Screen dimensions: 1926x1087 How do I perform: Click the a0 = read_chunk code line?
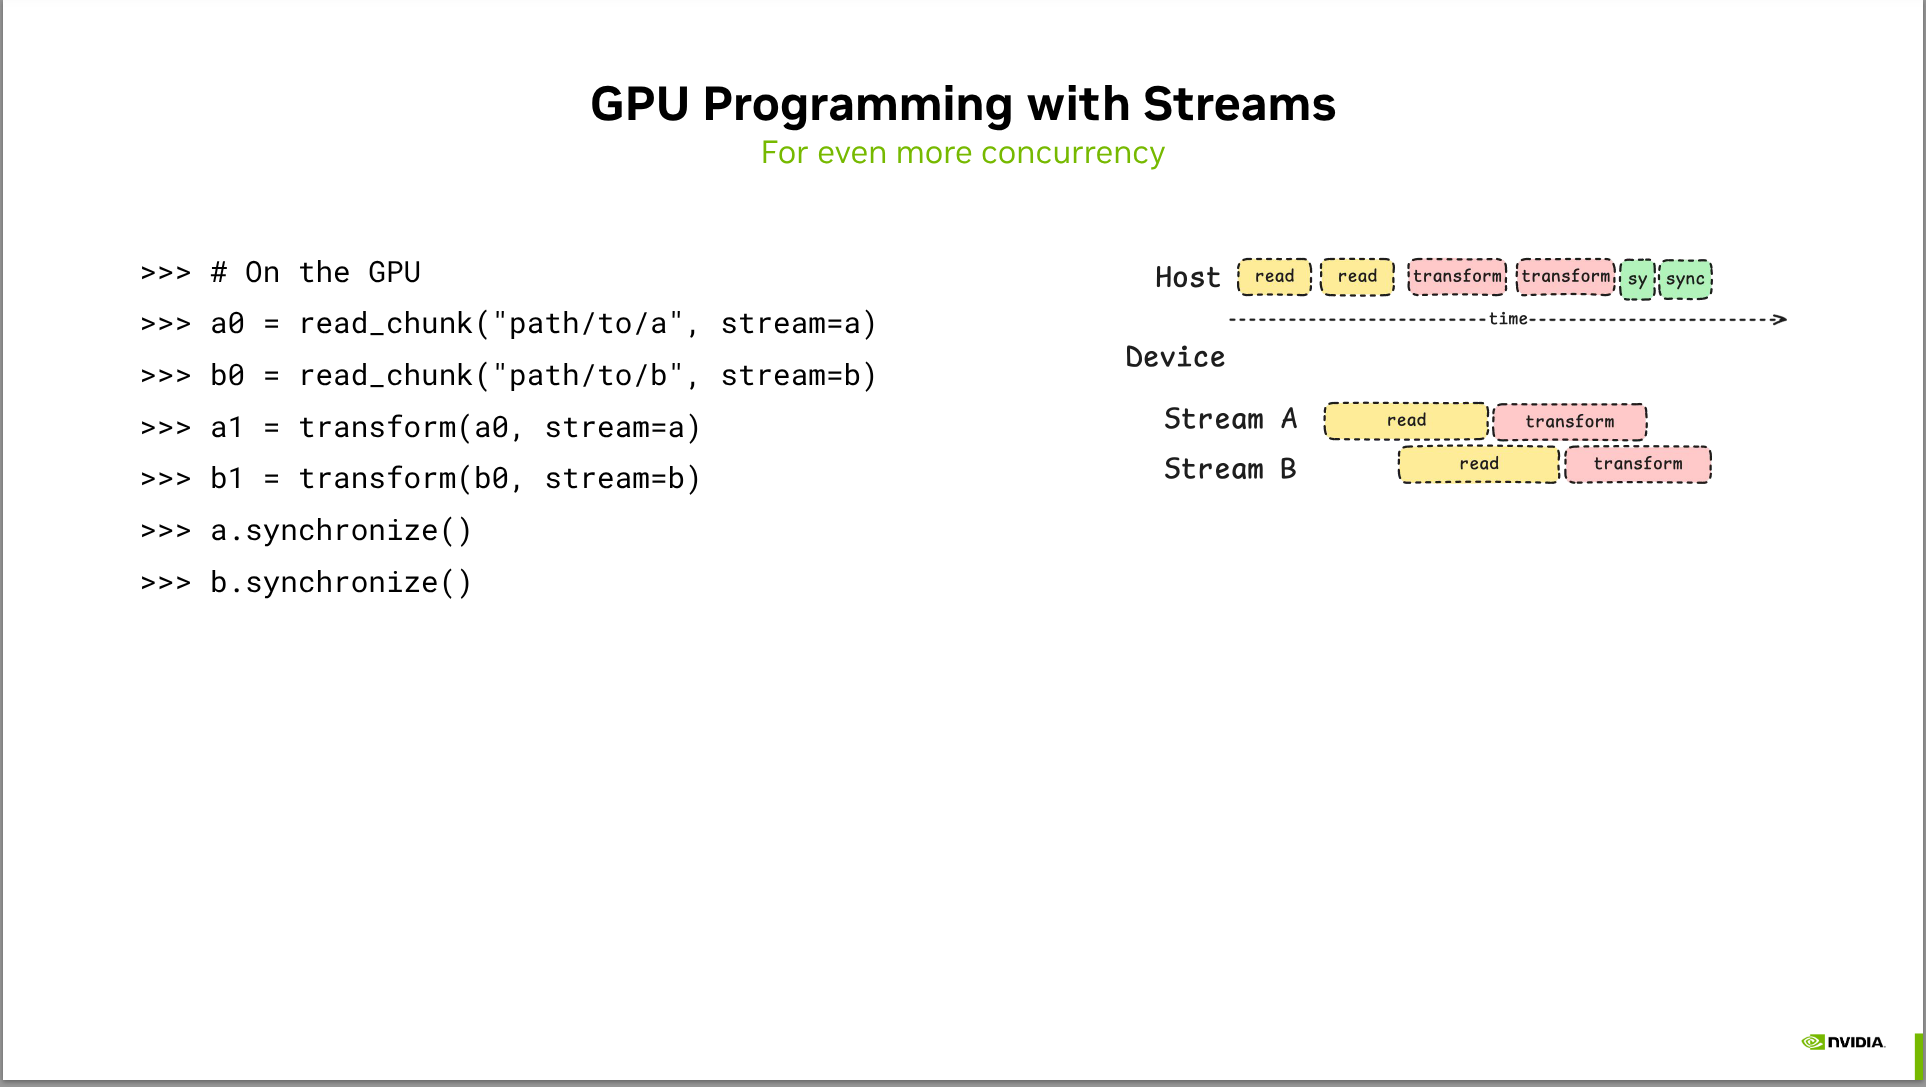pyautogui.click(x=508, y=324)
